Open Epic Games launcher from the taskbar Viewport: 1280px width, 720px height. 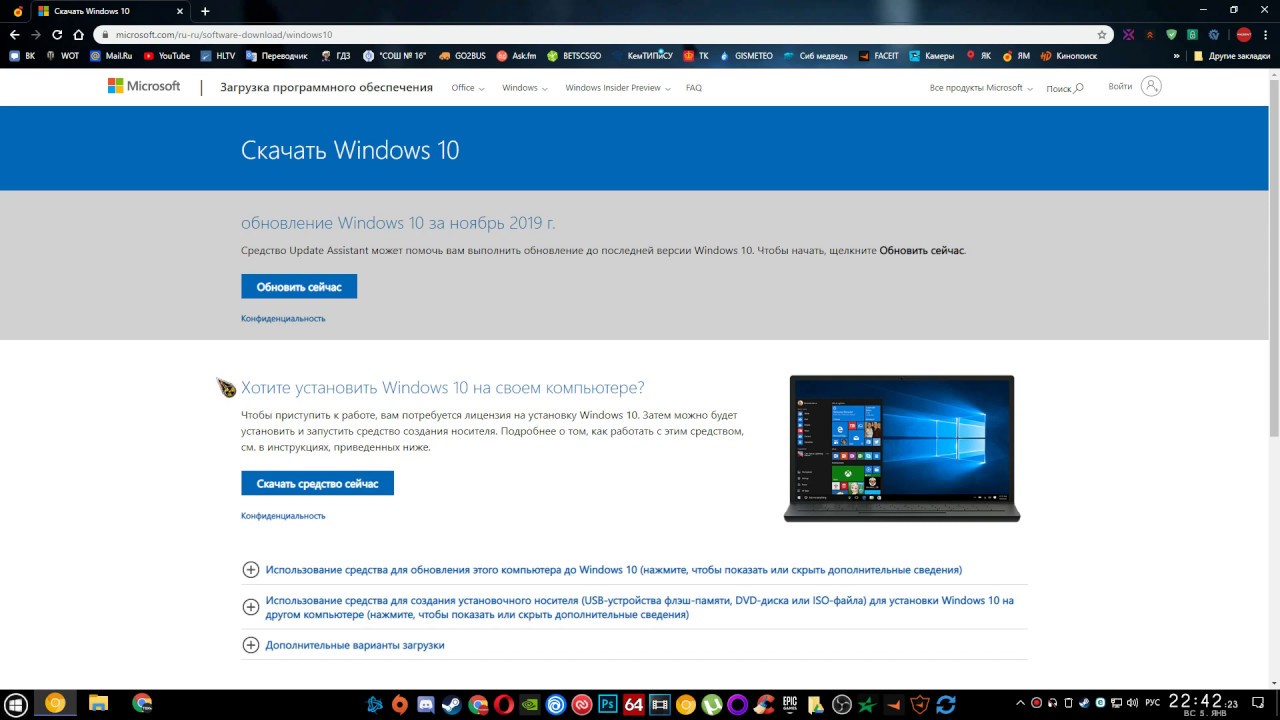[x=790, y=704]
